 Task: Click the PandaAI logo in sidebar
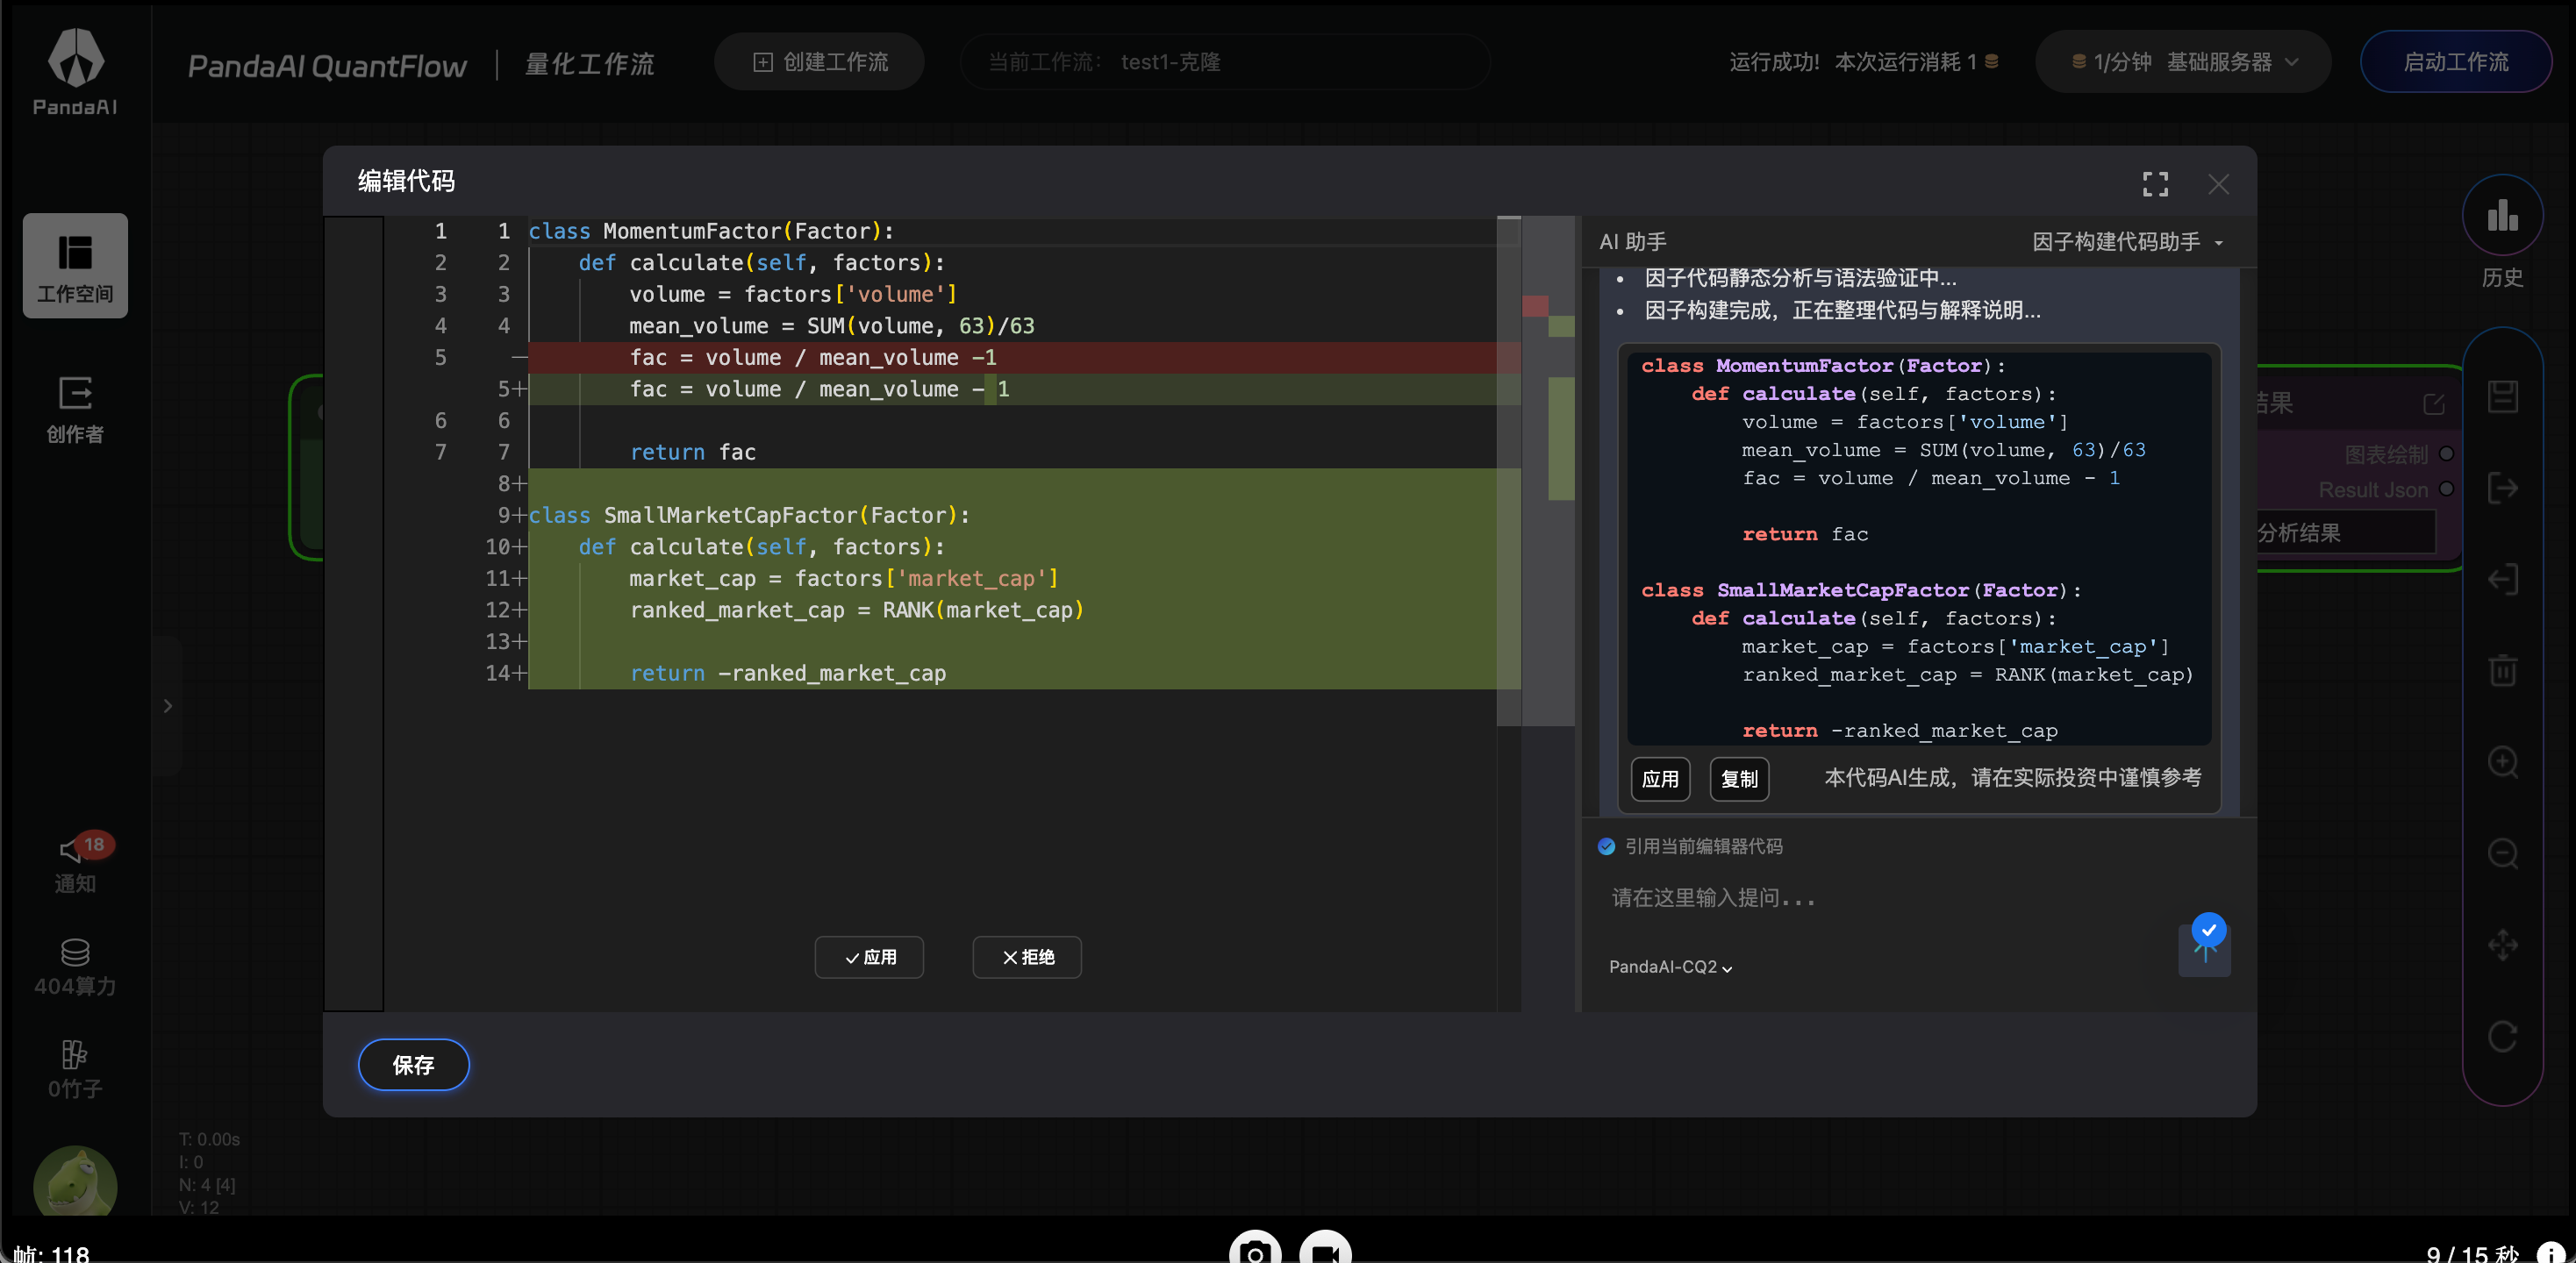(75, 70)
